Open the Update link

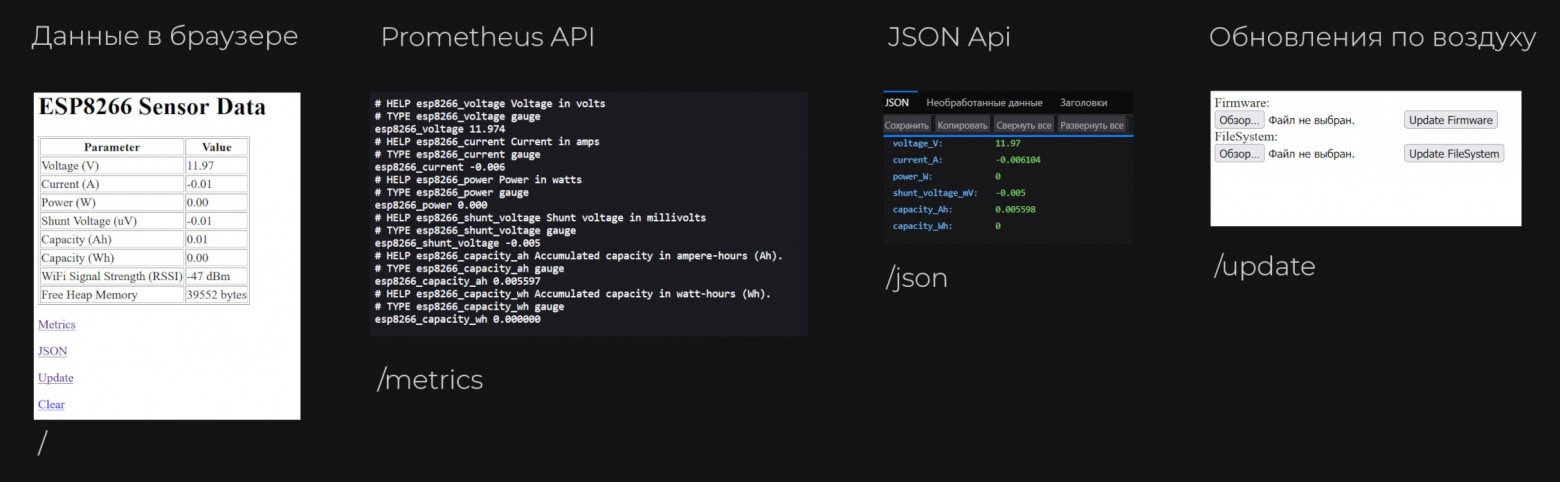coord(55,378)
